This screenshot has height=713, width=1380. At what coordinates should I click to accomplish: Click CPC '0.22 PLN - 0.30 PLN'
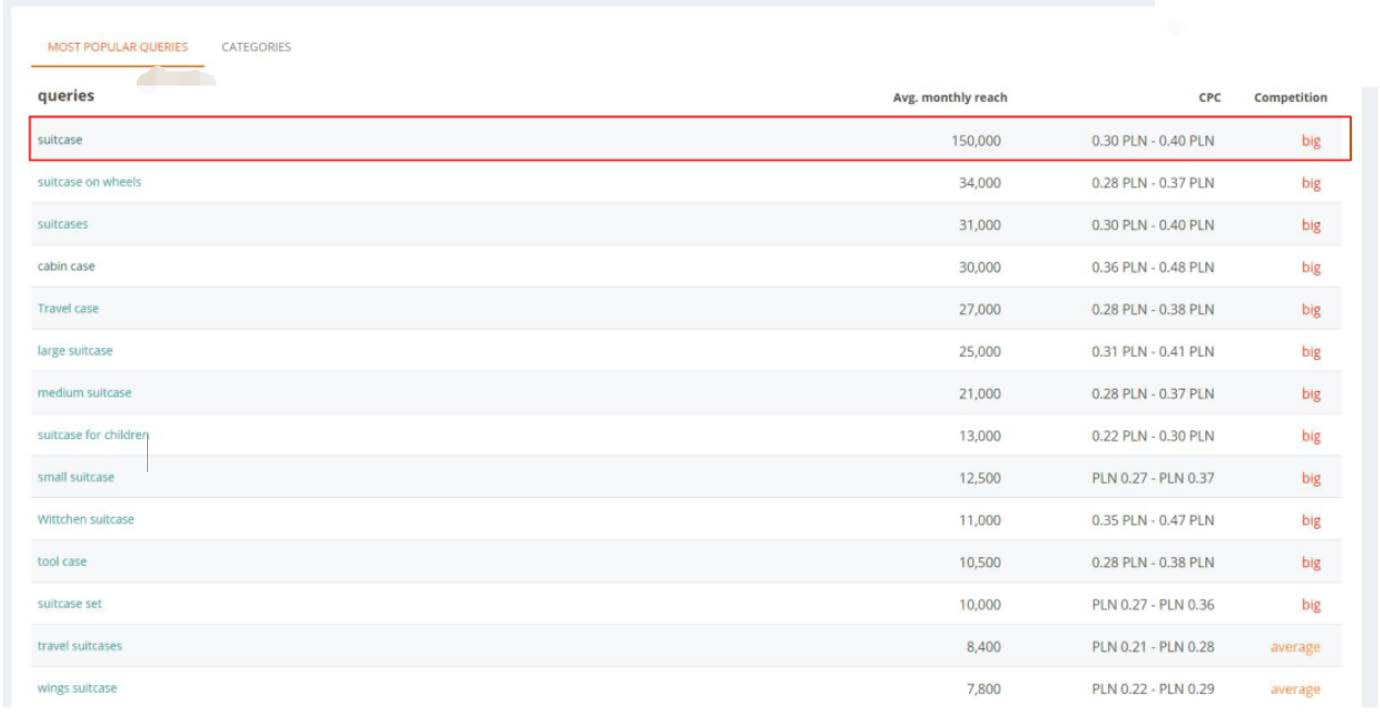(1153, 436)
